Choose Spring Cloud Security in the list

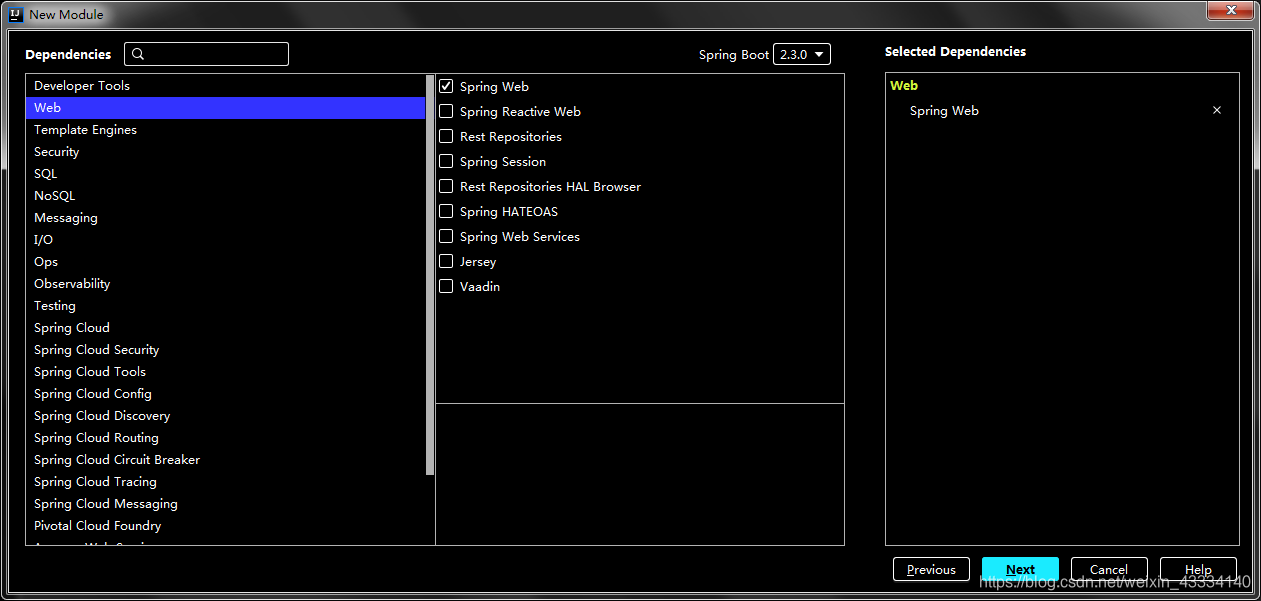[x=226, y=350]
